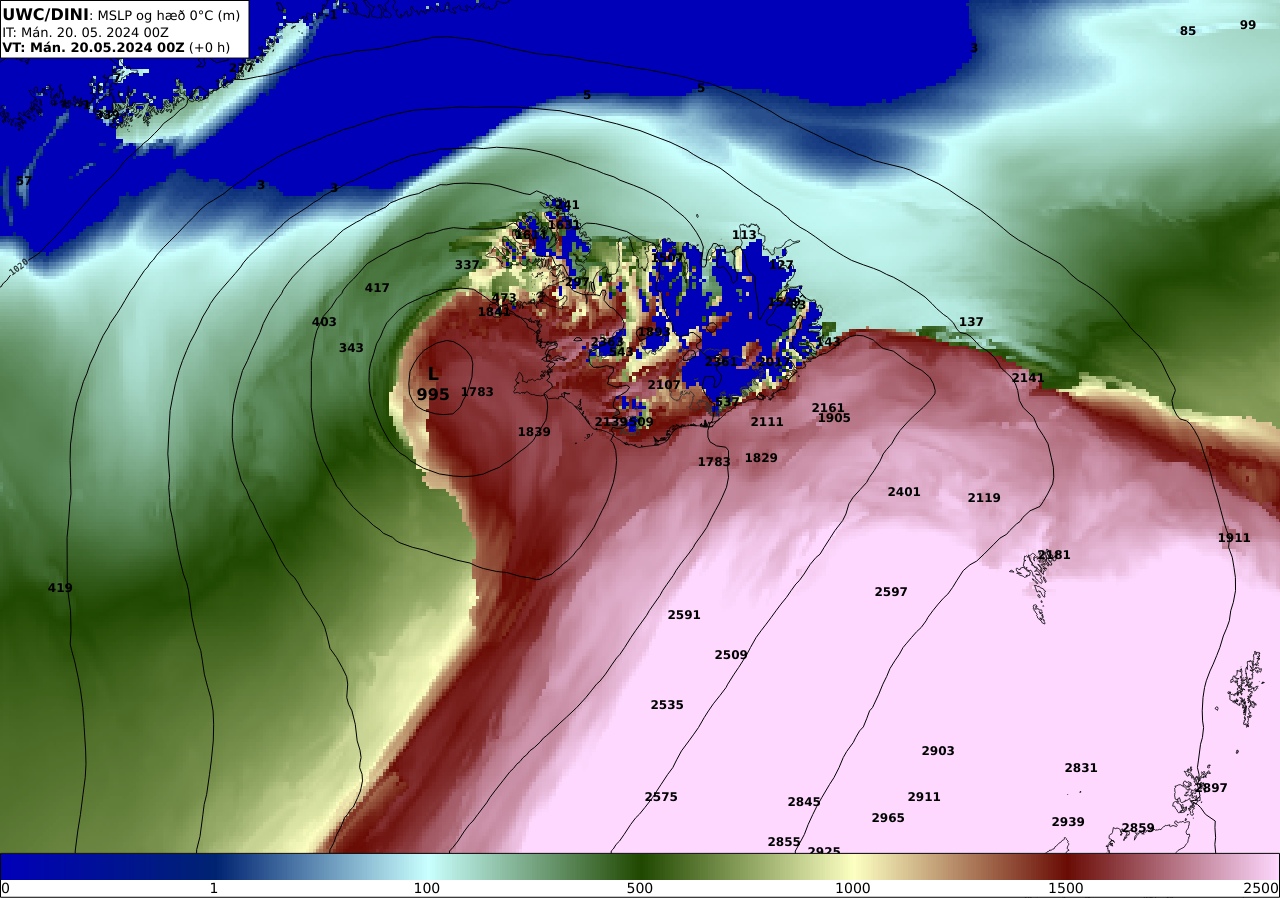Image resolution: width=1280 pixels, height=898 pixels.
Task: Click the 1500 tick on the color scale
Action: click(x=1066, y=888)
